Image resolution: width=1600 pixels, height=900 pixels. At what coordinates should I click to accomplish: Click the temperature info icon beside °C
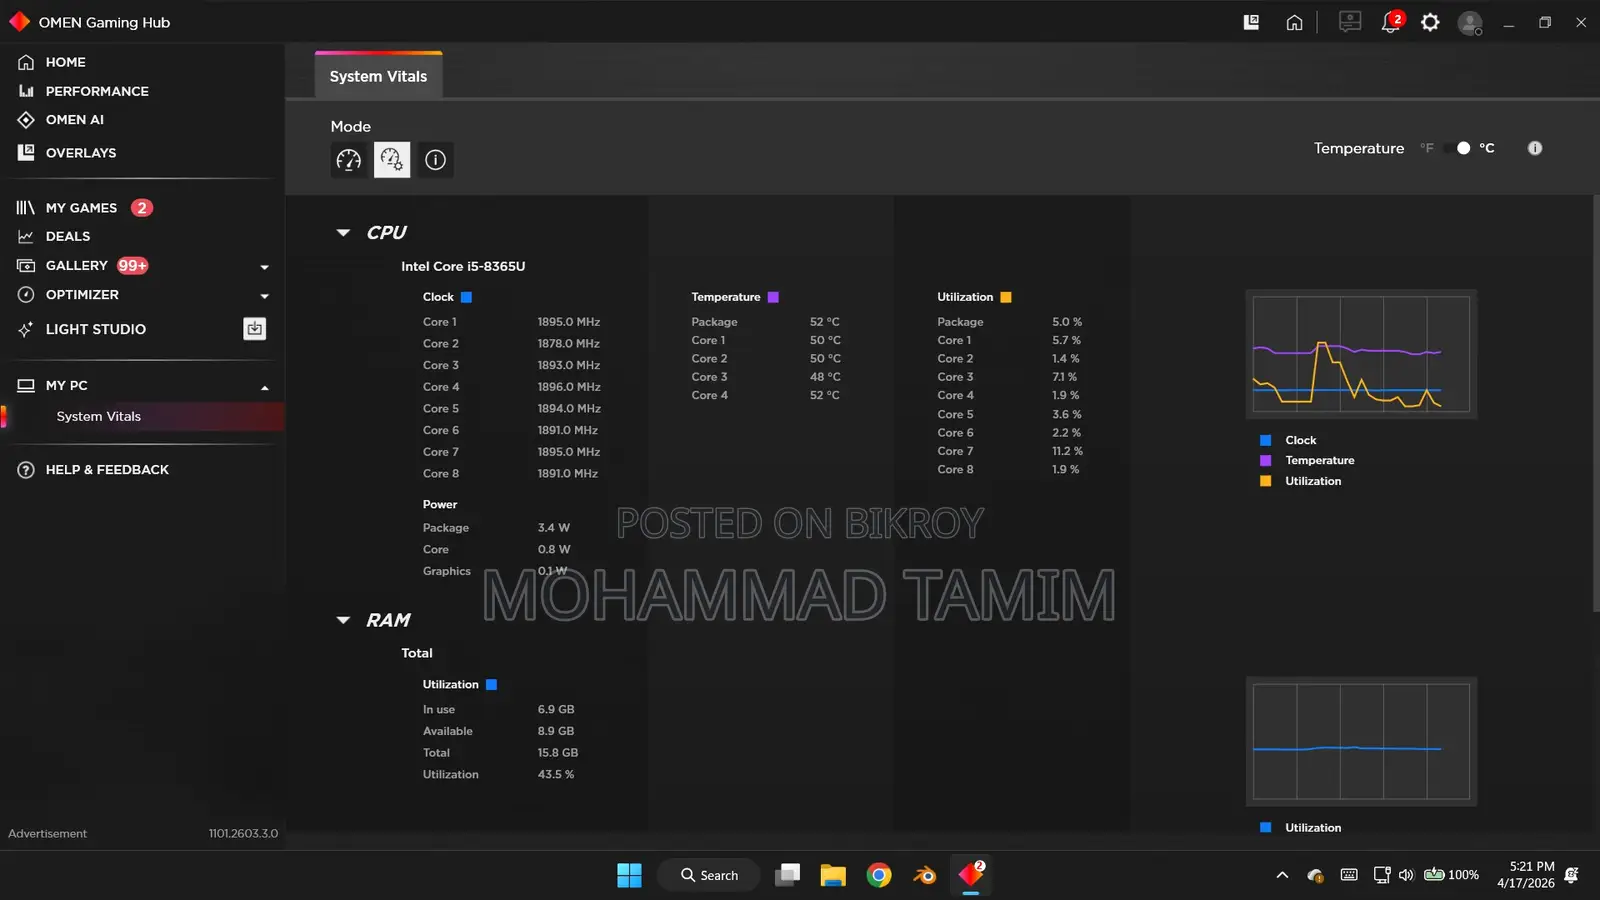pos(1535,148)
